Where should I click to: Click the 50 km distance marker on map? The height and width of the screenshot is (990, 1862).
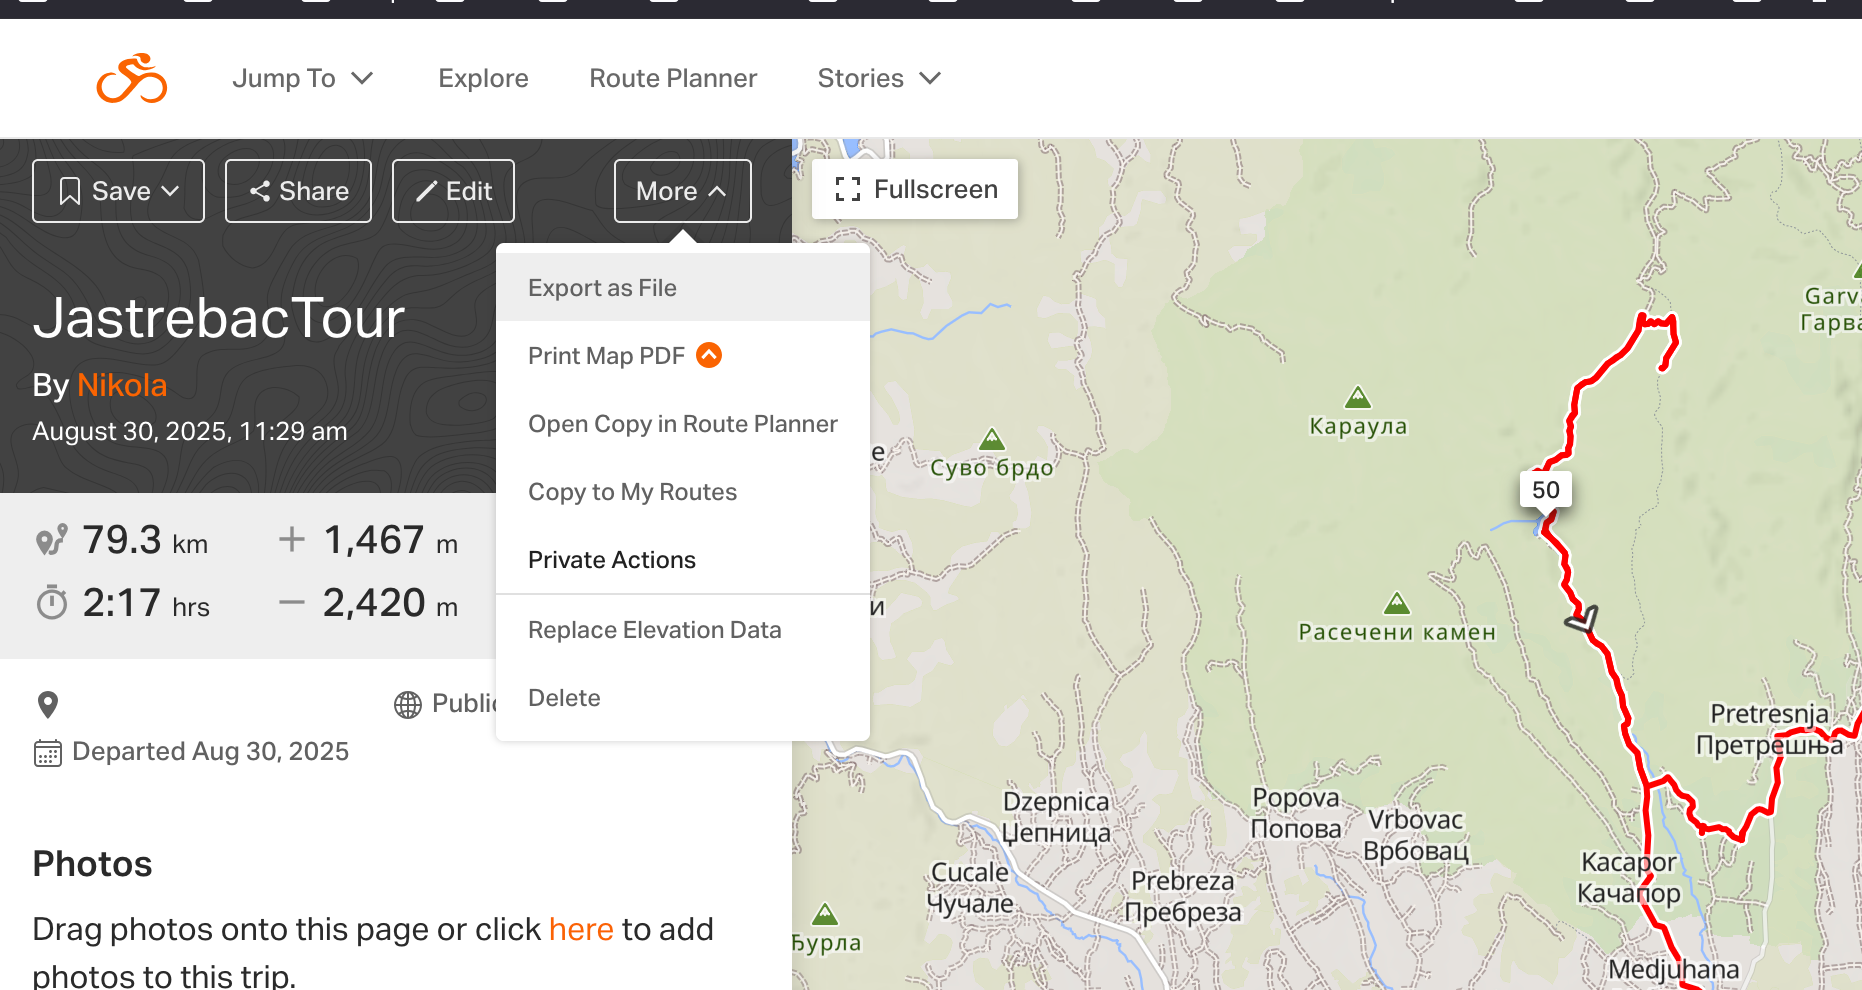point(1545,490)
